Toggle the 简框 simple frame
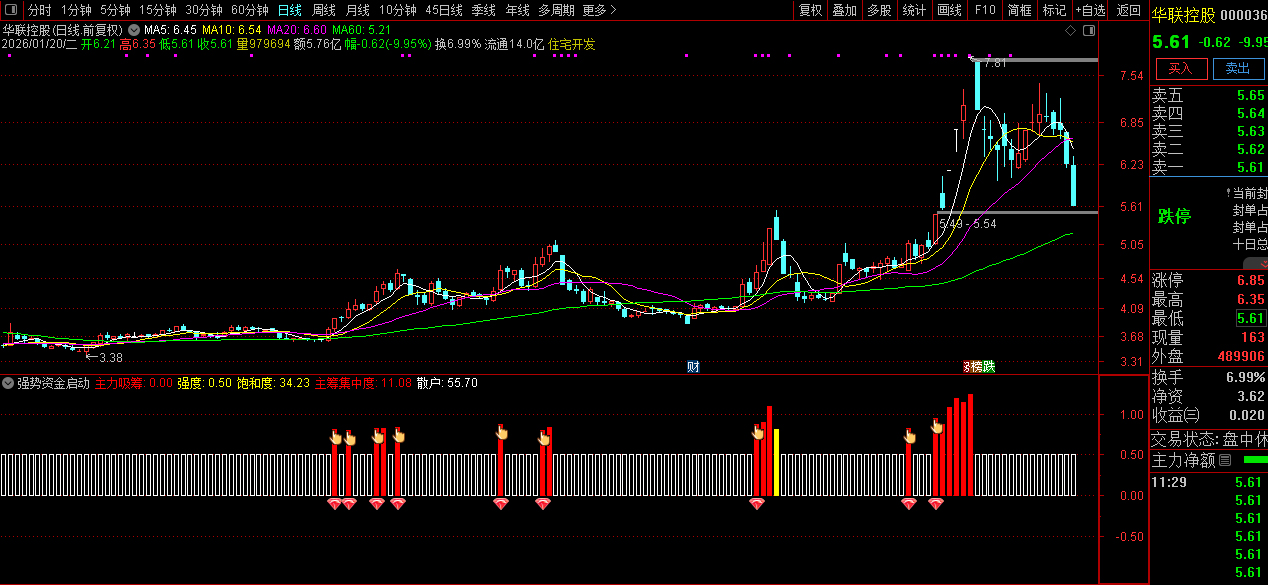This screenshot has width=1268, height=585. coord(1019,10)
